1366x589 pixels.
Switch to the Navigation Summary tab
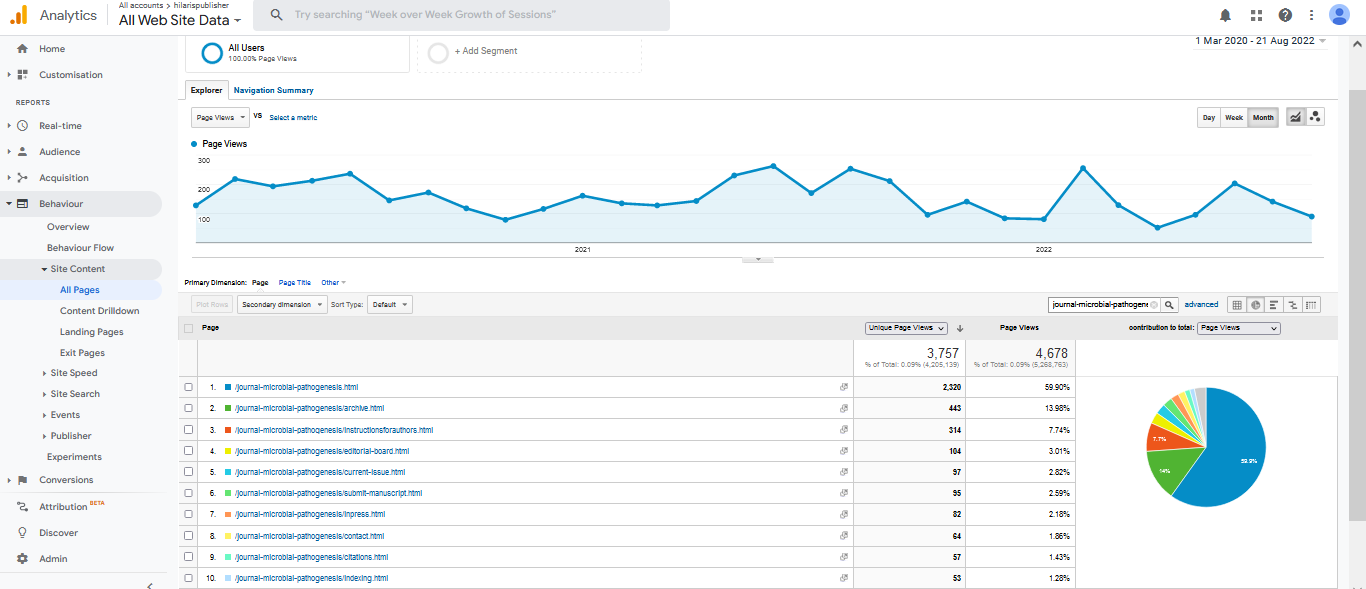pos(273,90)
